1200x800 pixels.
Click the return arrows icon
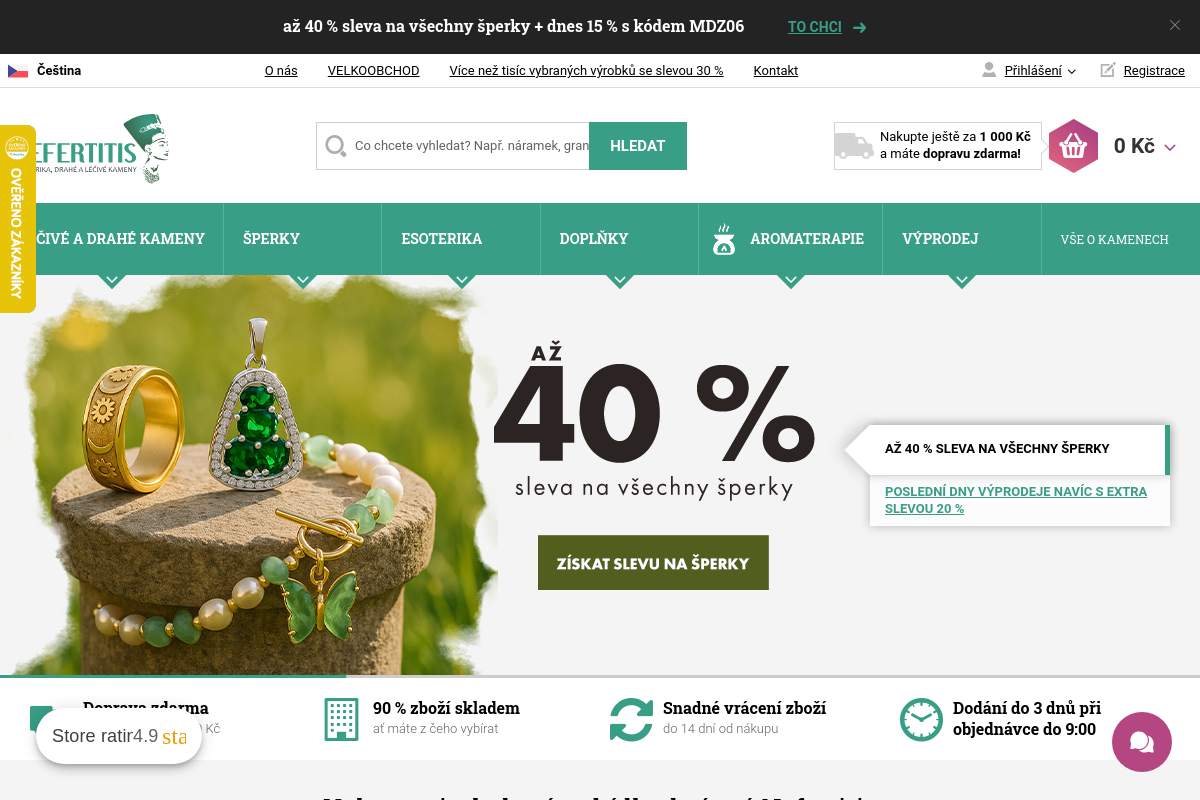click(x=631, y=719)
